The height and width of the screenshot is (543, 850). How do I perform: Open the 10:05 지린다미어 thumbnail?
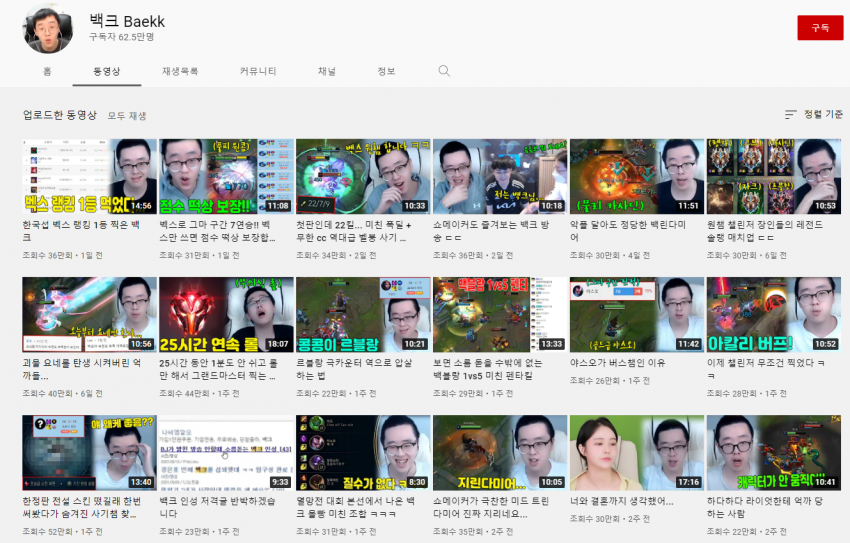click(500, 452)
